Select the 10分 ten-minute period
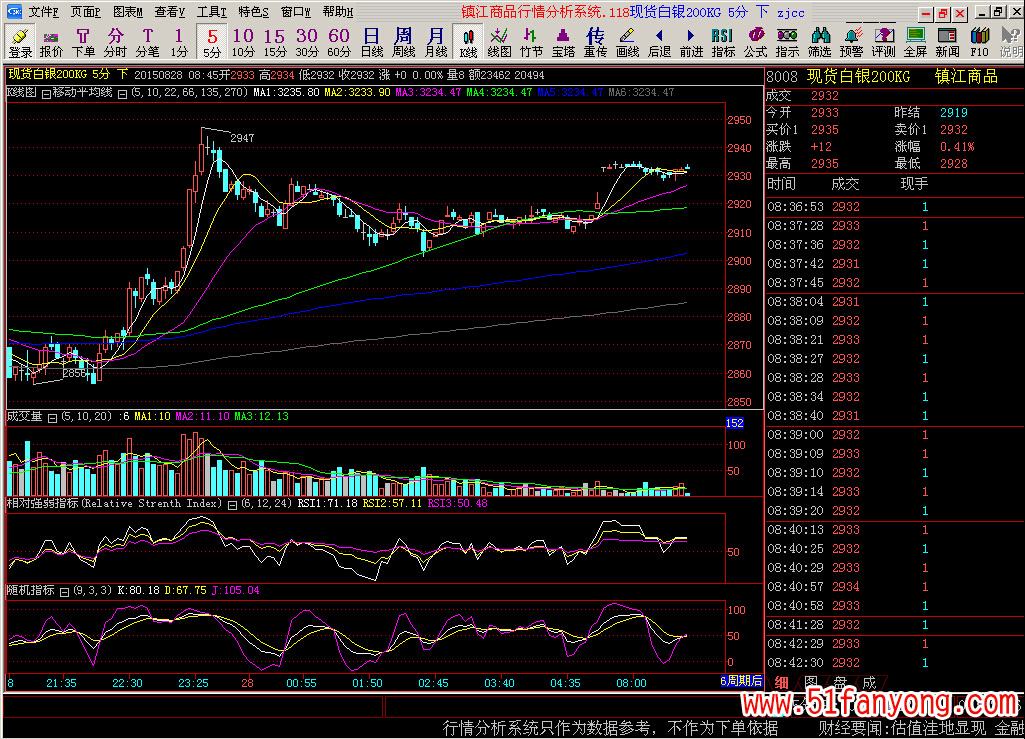Image resolution: width=1025 pixels, height=739 pixels. click(x=243, y=42)
